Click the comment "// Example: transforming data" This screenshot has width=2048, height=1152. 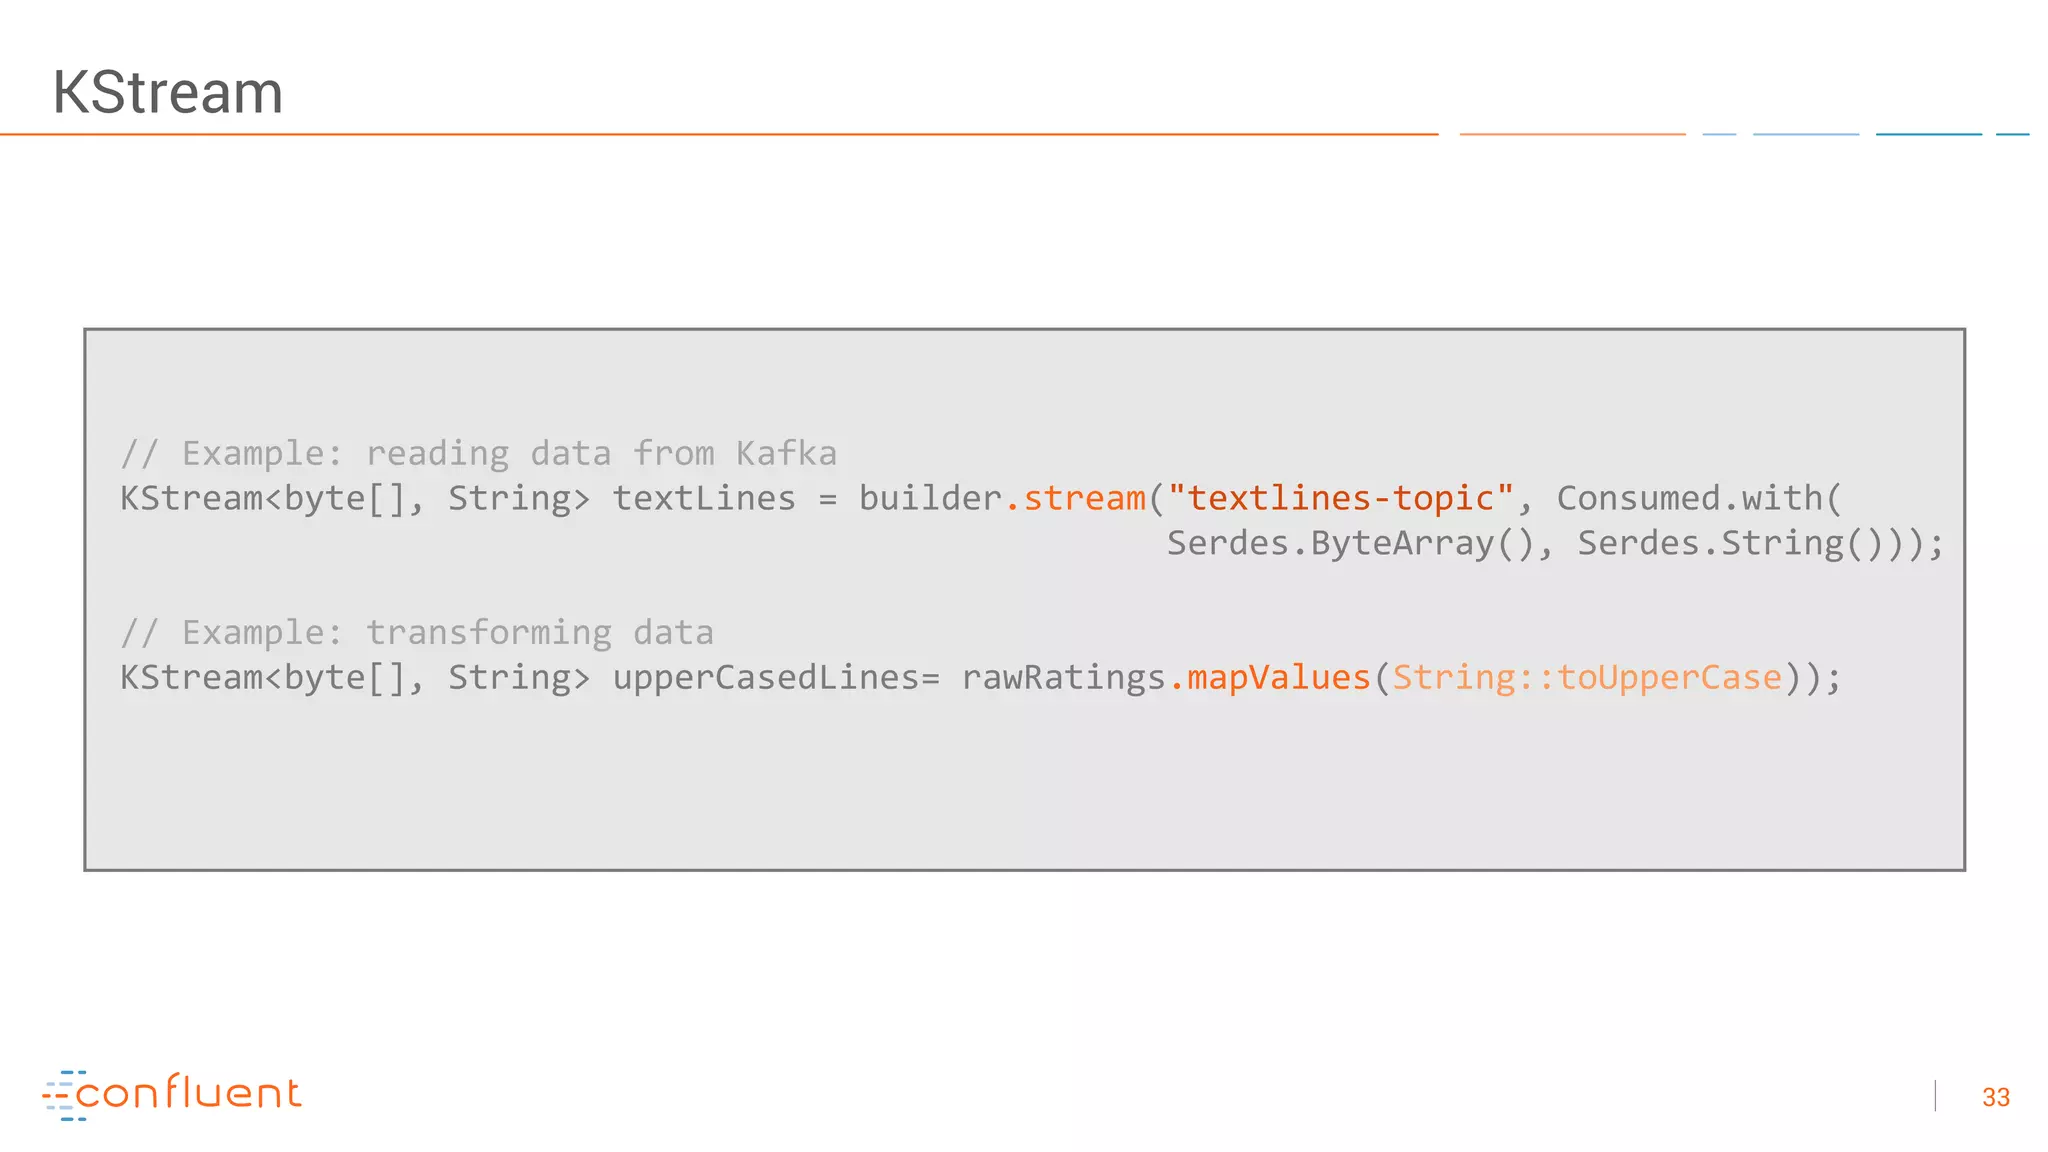[417, 633]
